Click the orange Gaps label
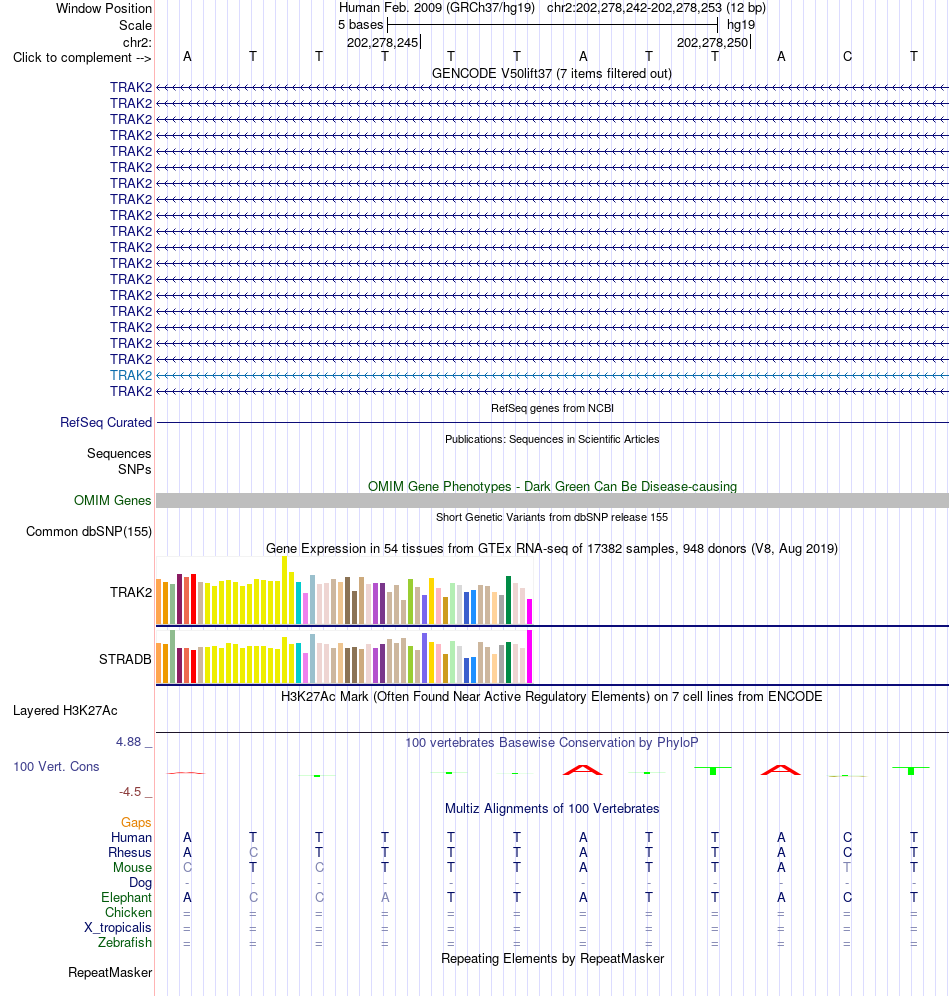The image size is (950, 996). (x=136, y=823)
